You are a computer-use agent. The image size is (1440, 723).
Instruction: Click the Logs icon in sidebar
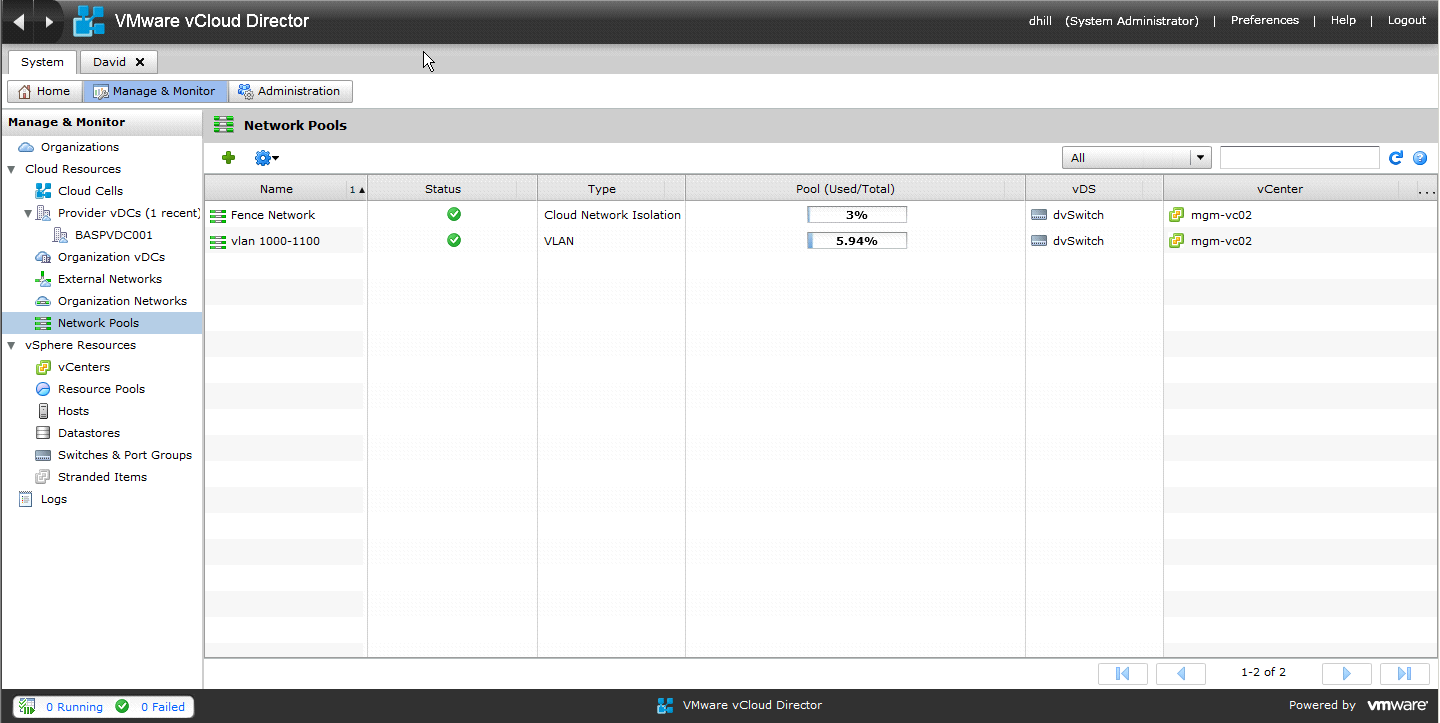click(x=26, y=499)
